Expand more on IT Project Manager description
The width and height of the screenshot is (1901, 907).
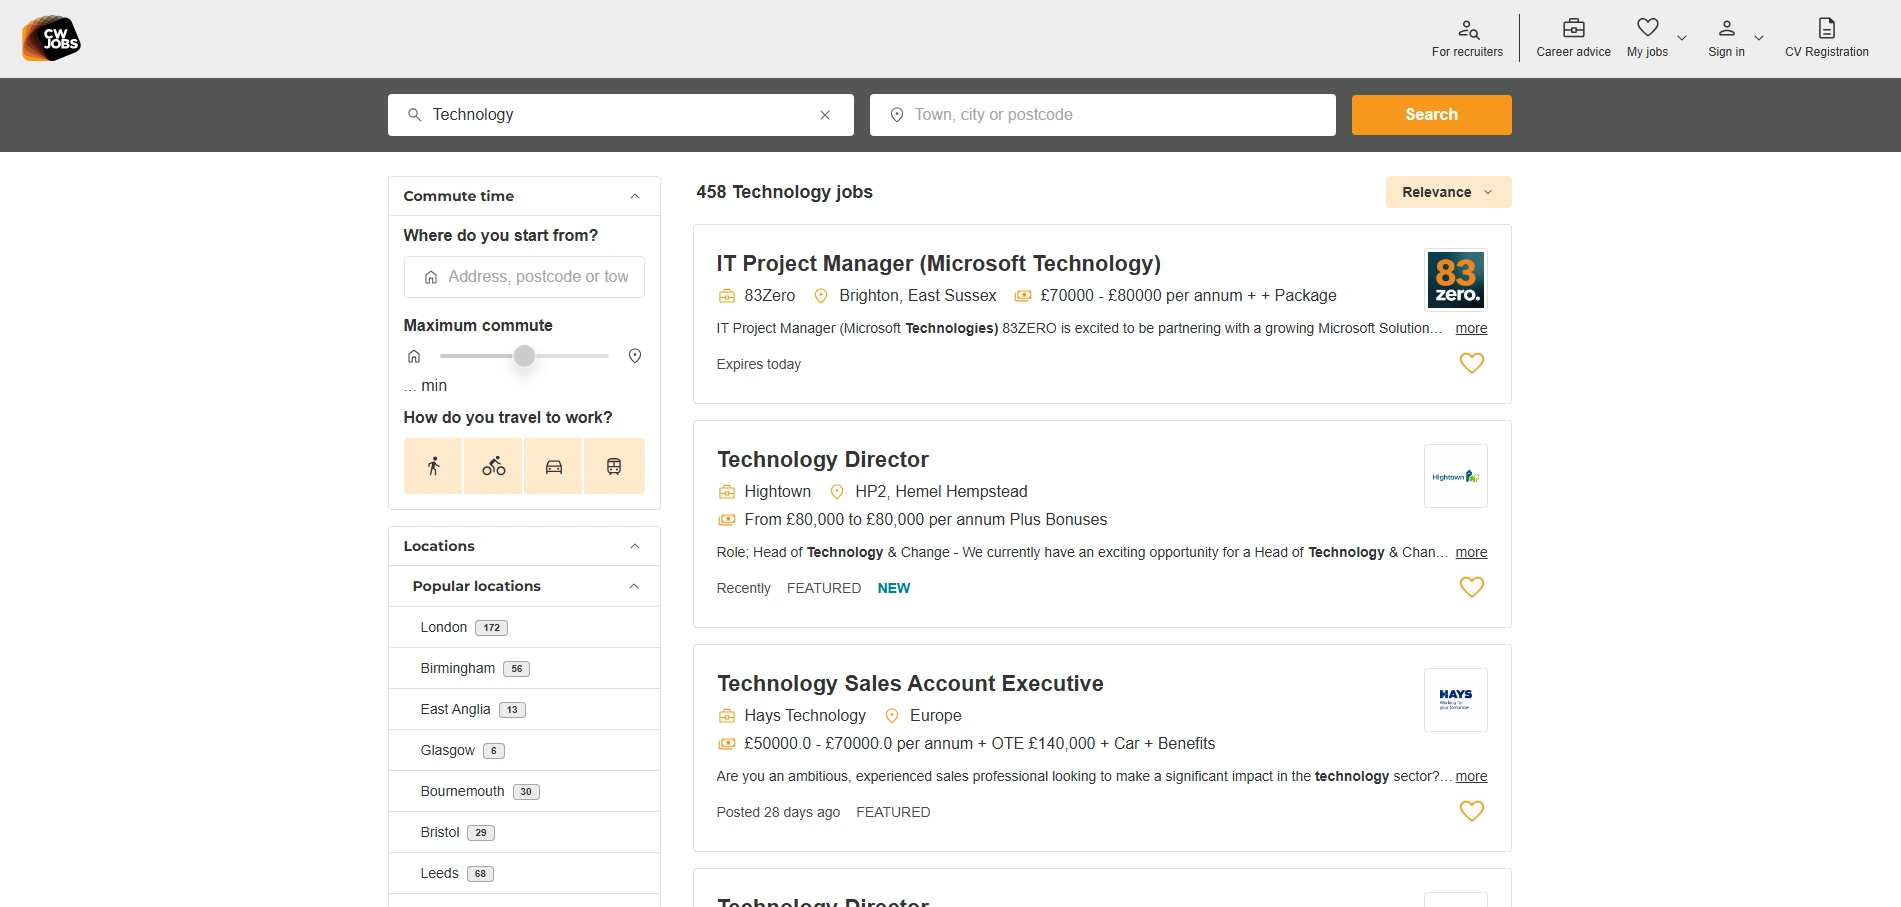pos(1471,328)
